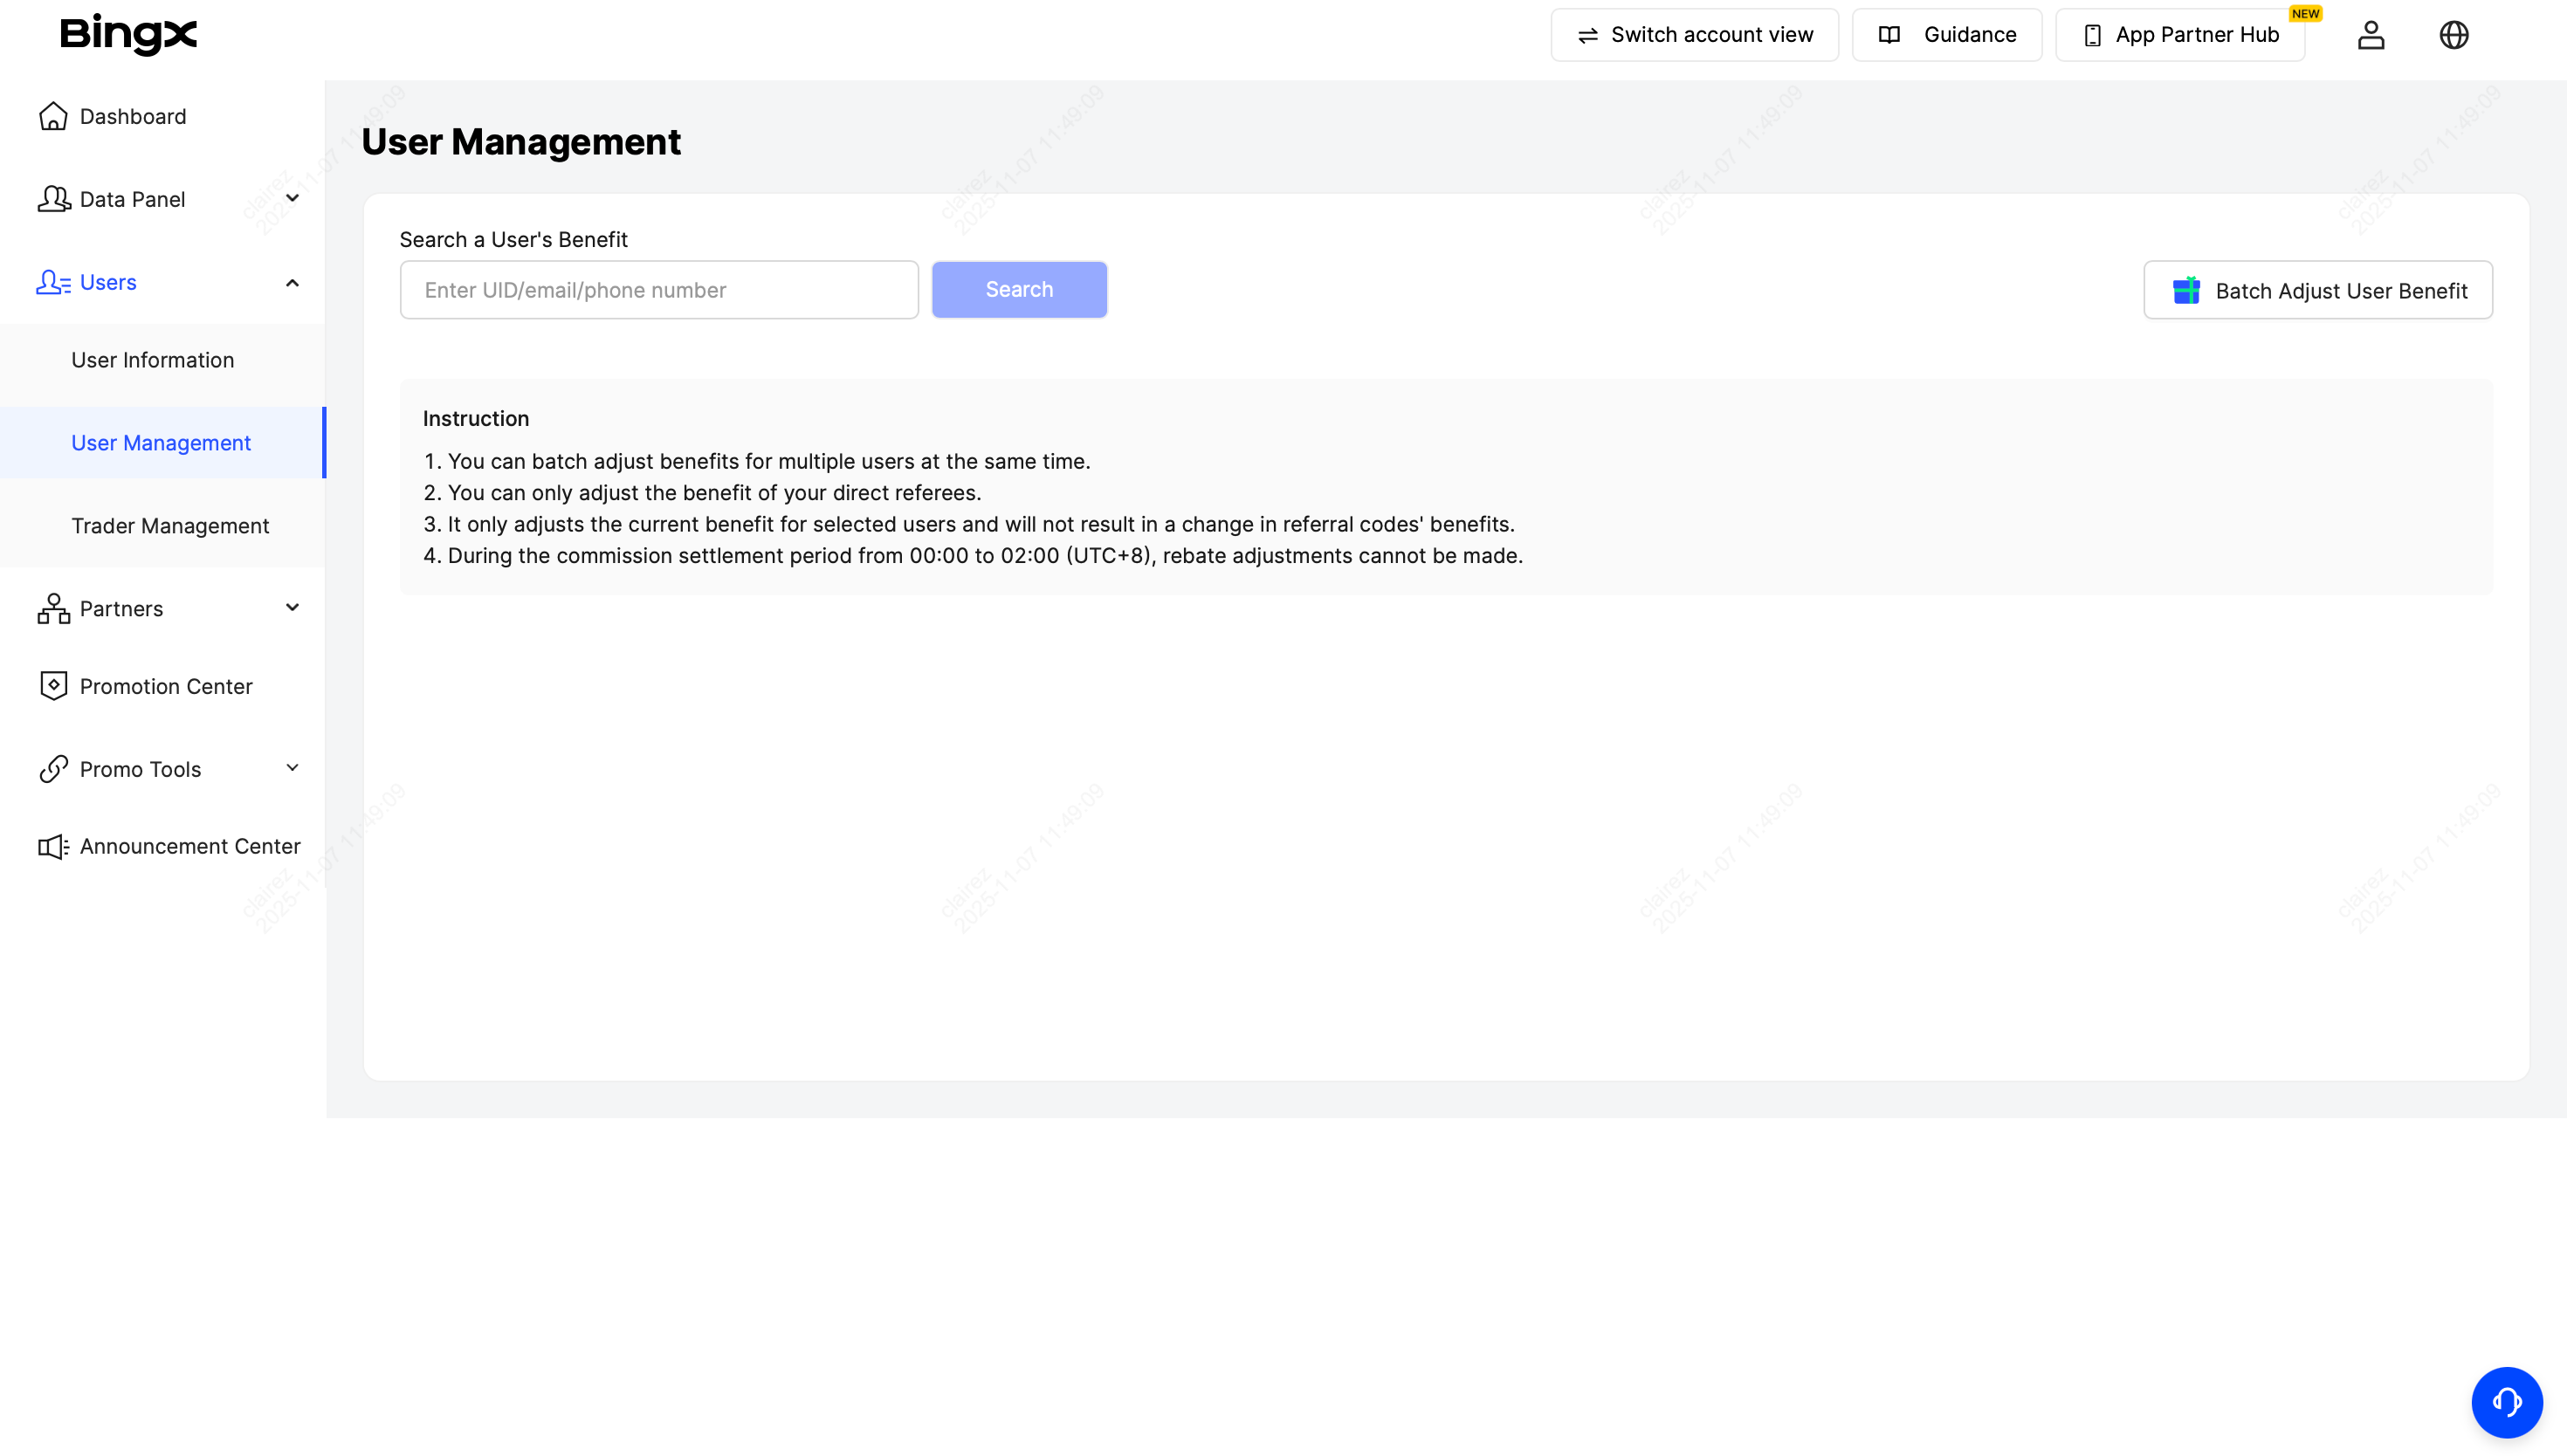Click Switch account view button
This screenshot has height=1456, width=2567.
pyautogui.click(x=1694, y=35)
